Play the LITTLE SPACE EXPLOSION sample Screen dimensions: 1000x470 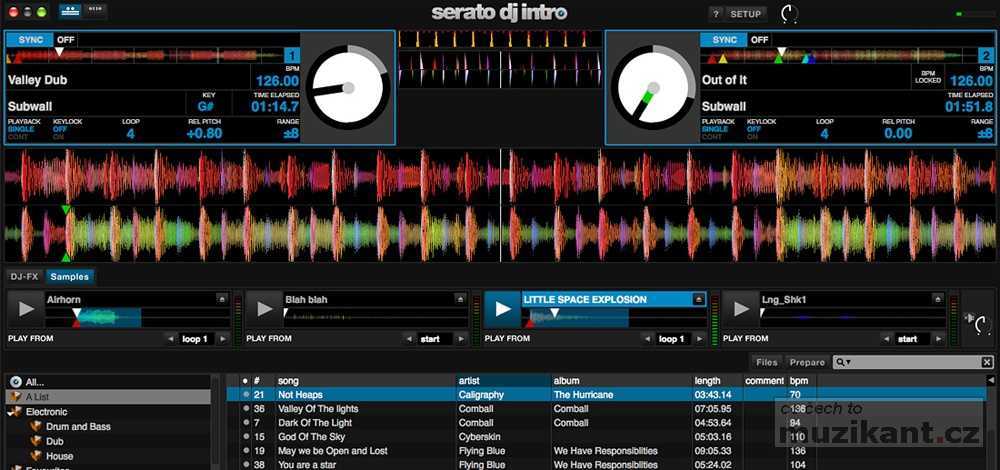pyautogui.click(x=503, y=309)
